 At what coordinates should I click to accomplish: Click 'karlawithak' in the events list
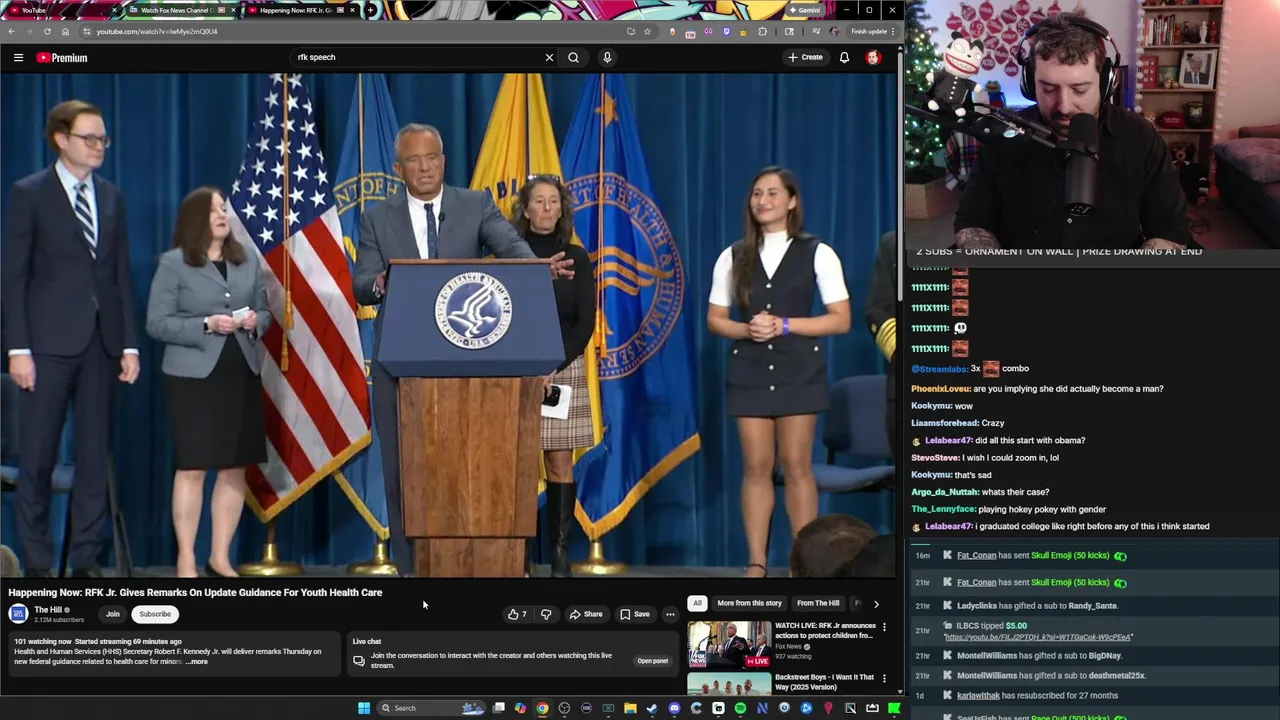(978, 695)
